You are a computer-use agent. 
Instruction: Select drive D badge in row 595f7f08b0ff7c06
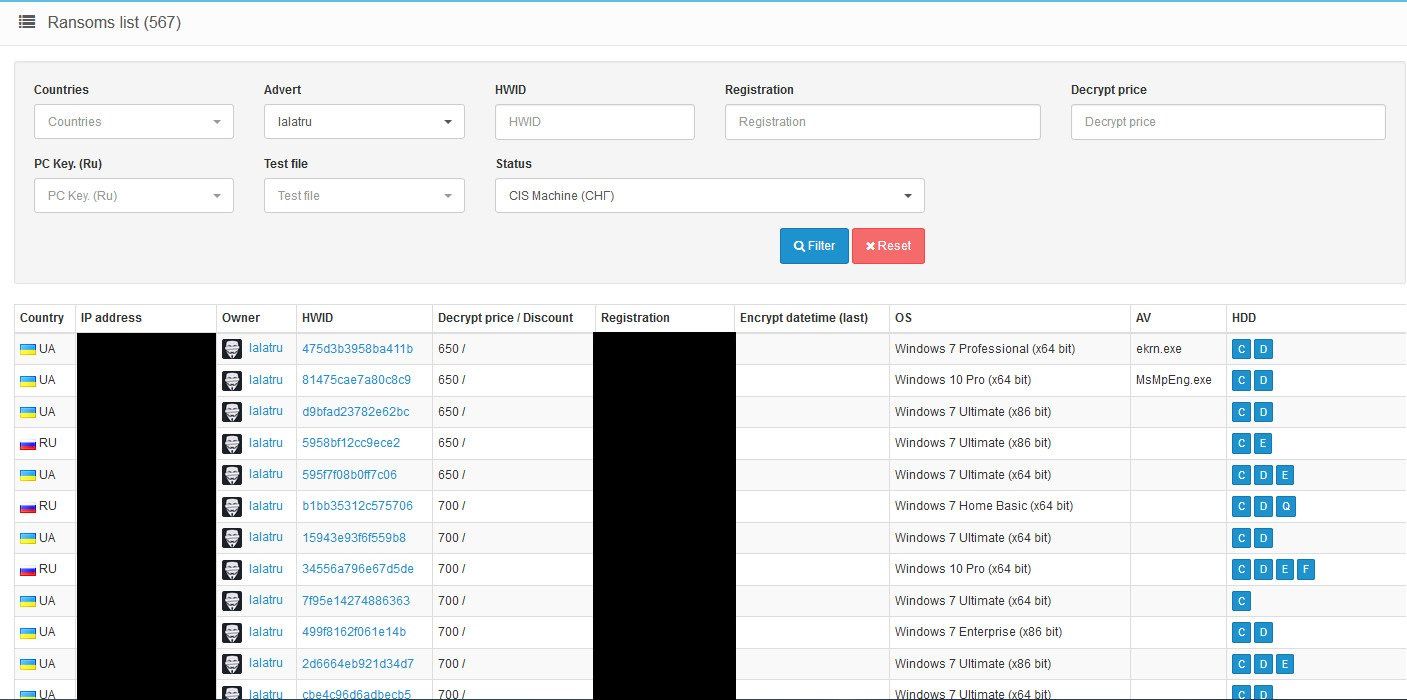tap(1263, 475)
